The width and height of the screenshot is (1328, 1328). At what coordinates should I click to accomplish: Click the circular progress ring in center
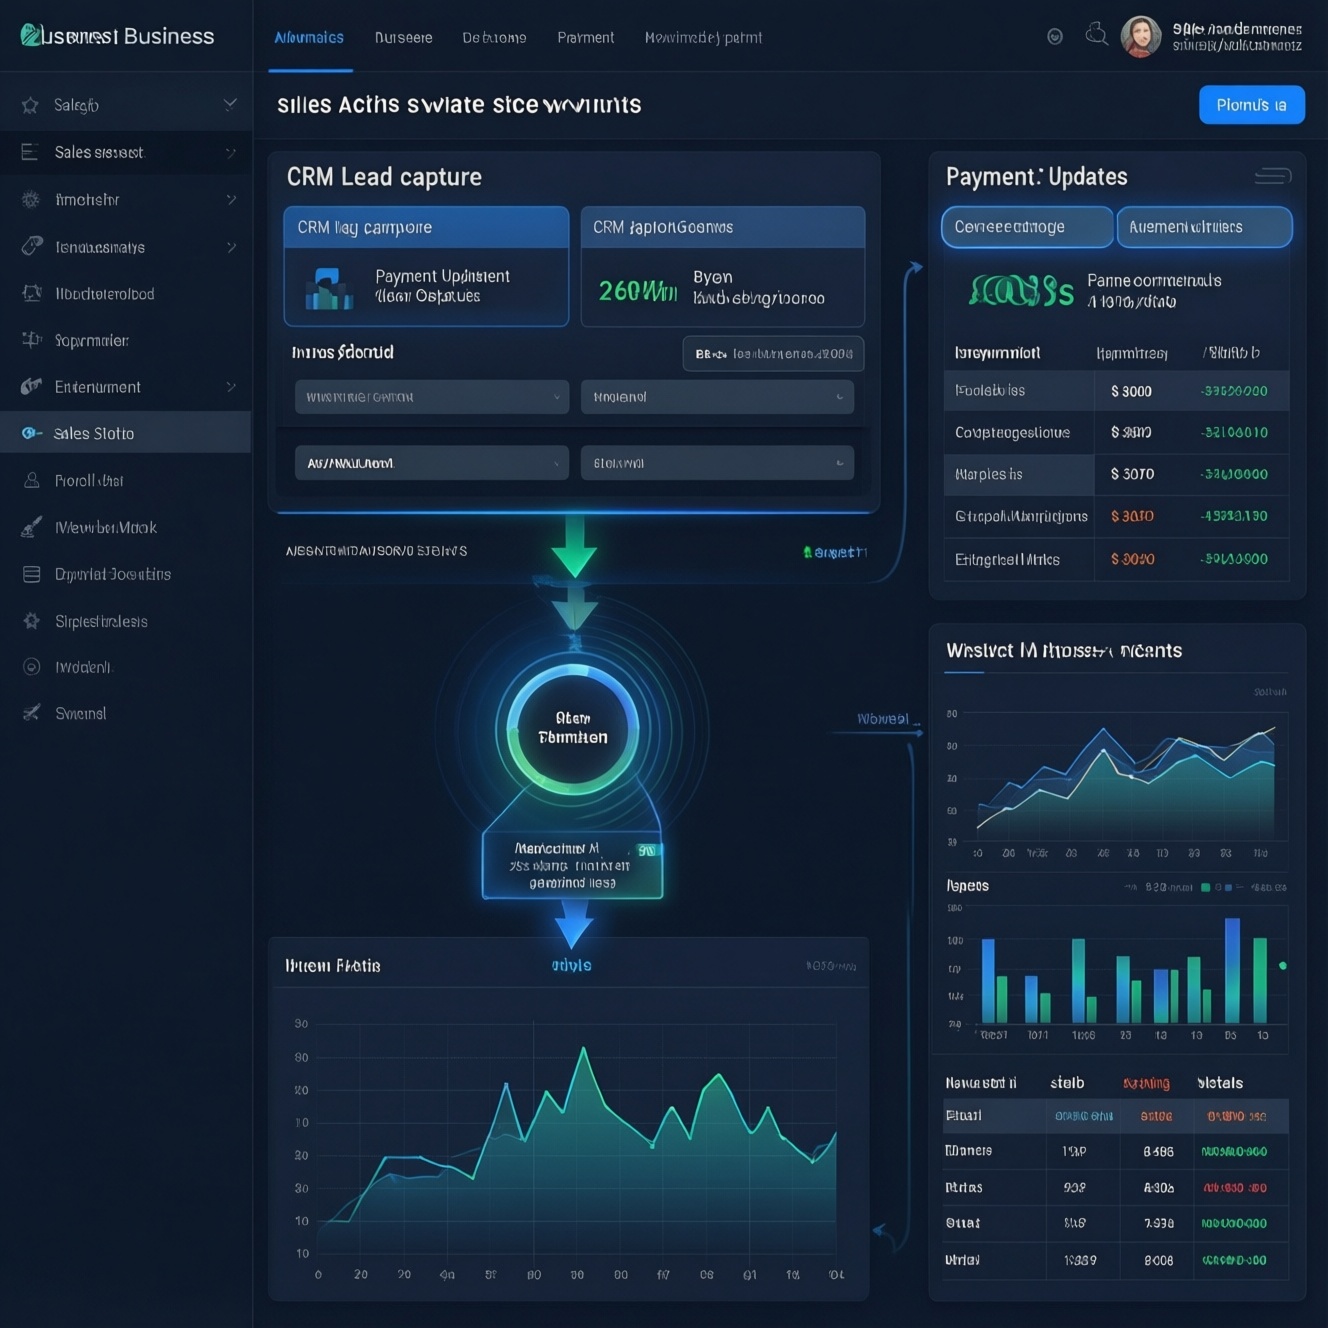pyautogui.click(x=573, y=729)
